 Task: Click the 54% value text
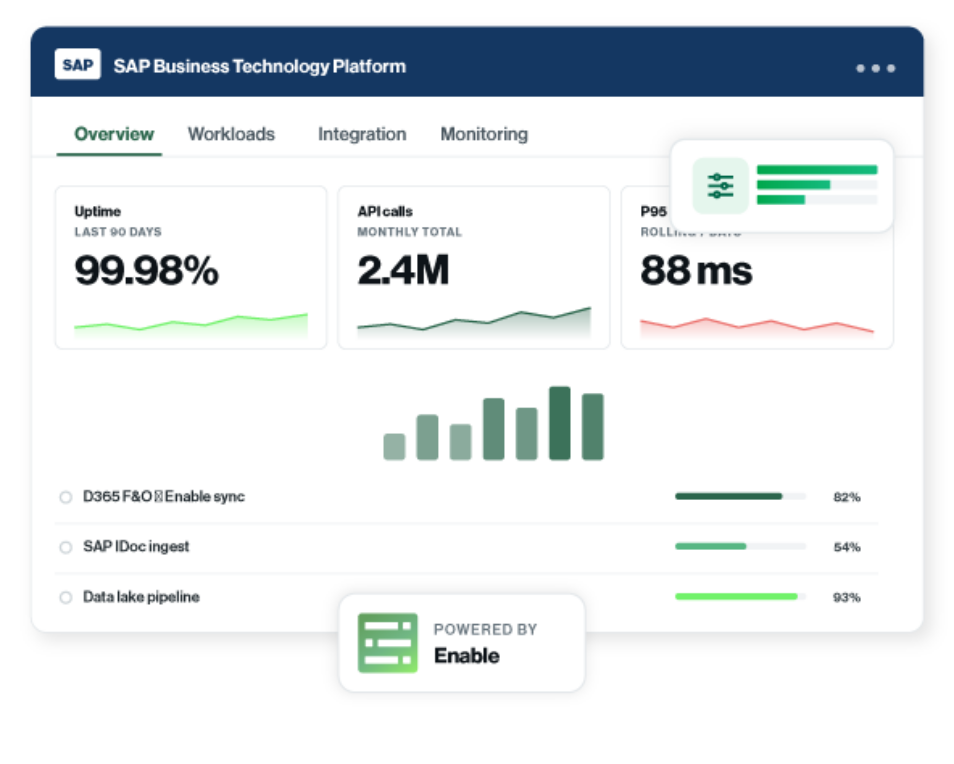click(x=847, y=547)
